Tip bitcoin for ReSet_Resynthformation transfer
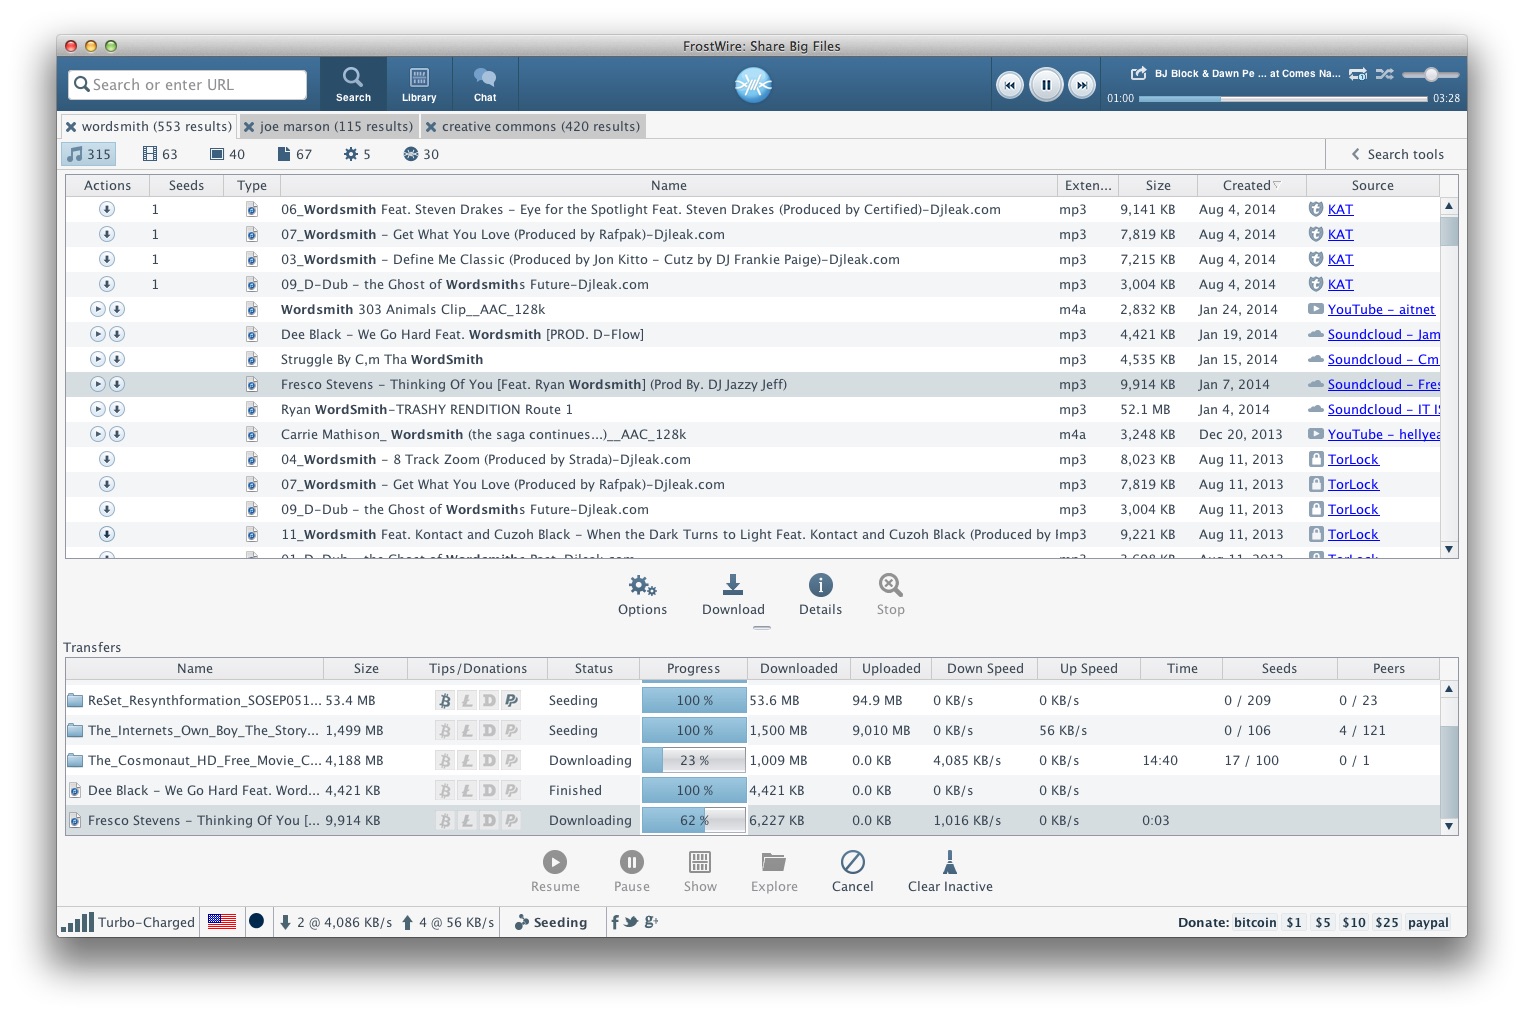This screenshot has height=1016, width=1524. [445, 700]
